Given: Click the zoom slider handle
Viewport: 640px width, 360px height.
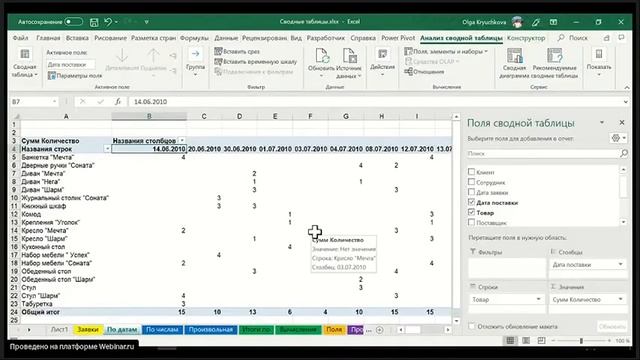Looking at the screenshot, I should pos(581,340).
